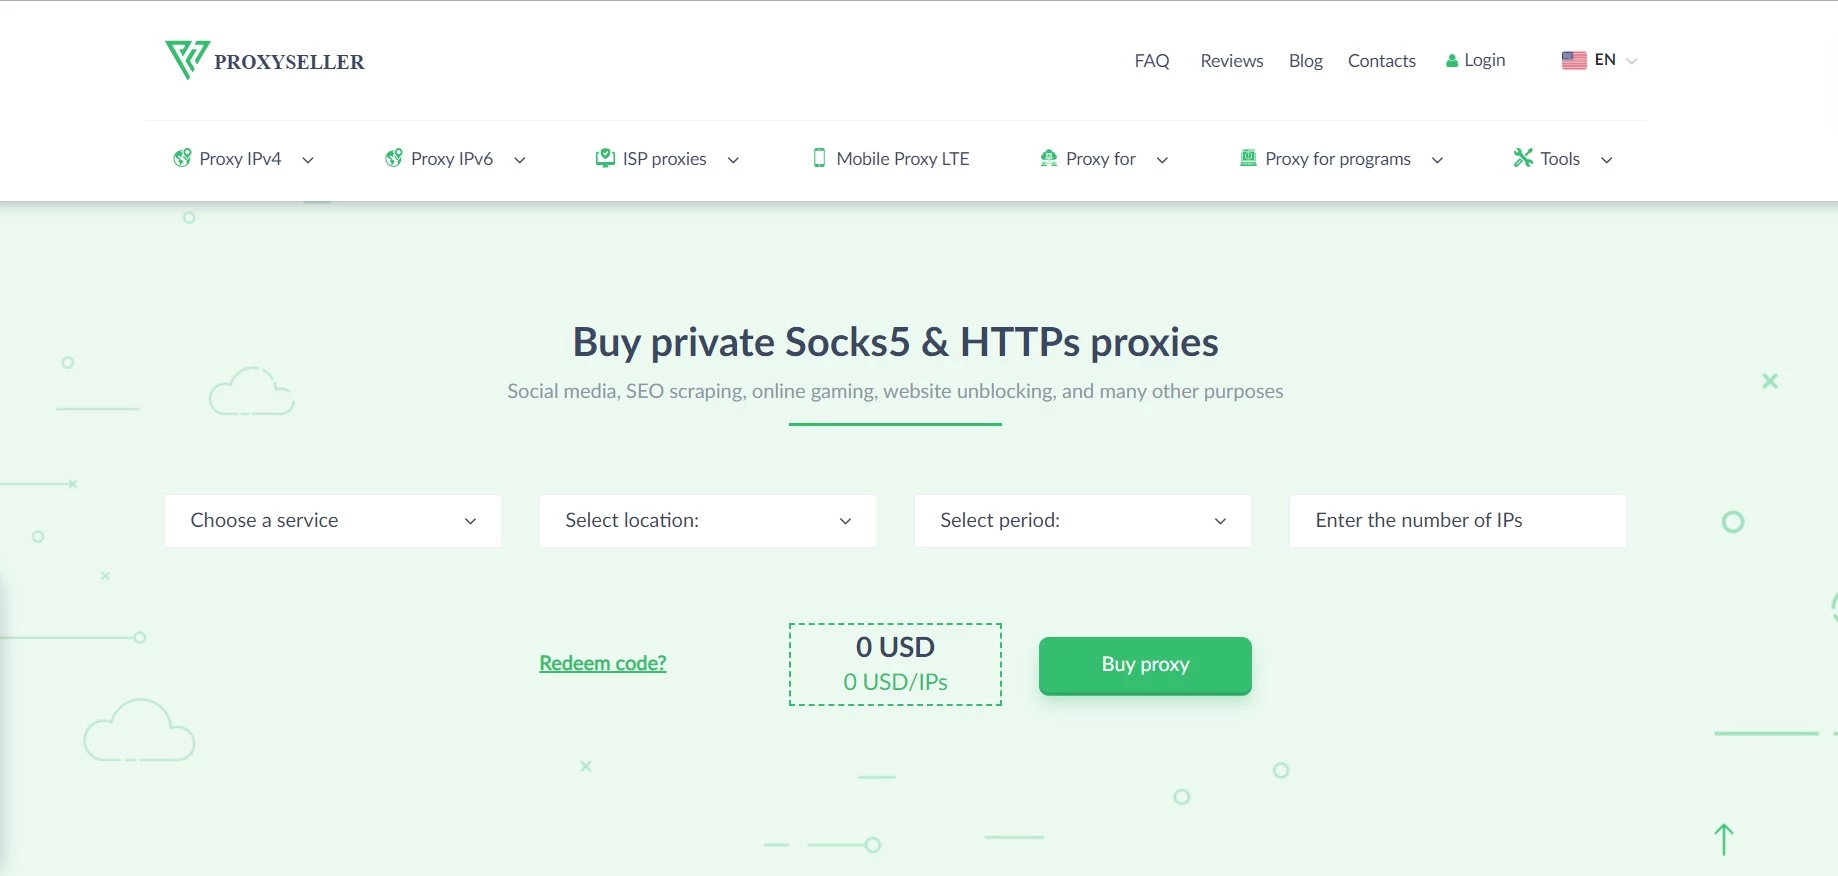Open the Login link
Viewport: 1838px width, 876px height.
(x=1476, y=60)
